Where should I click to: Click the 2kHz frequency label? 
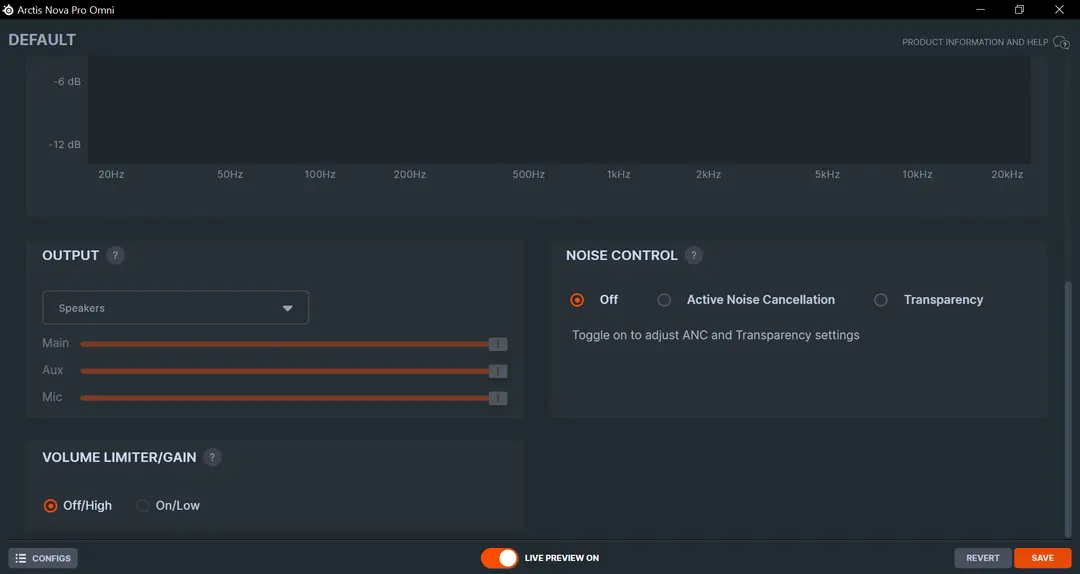(x=708, y=174)
